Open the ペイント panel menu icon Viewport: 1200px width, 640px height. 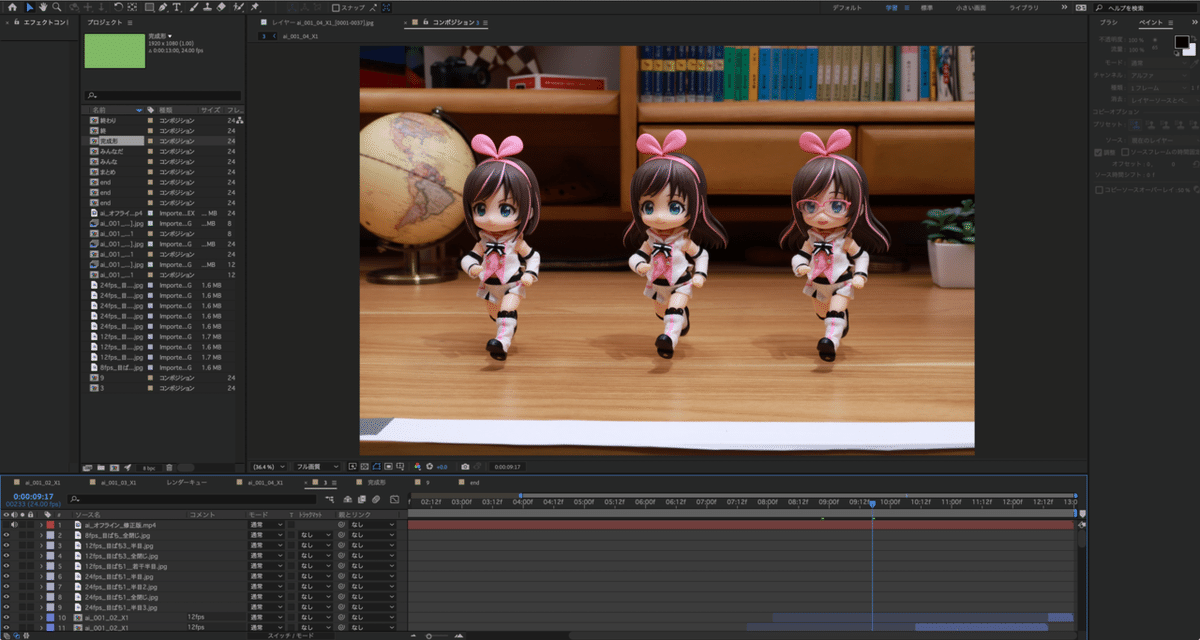tap(1171, 21)
